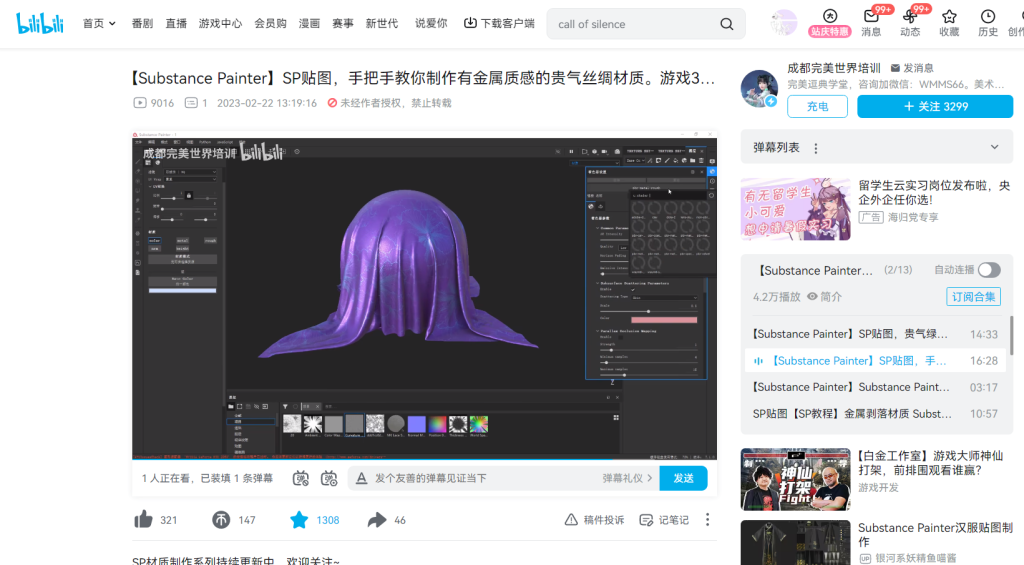
Task: Send danmaku with 发送 button
Action: (x=683, y=478)
